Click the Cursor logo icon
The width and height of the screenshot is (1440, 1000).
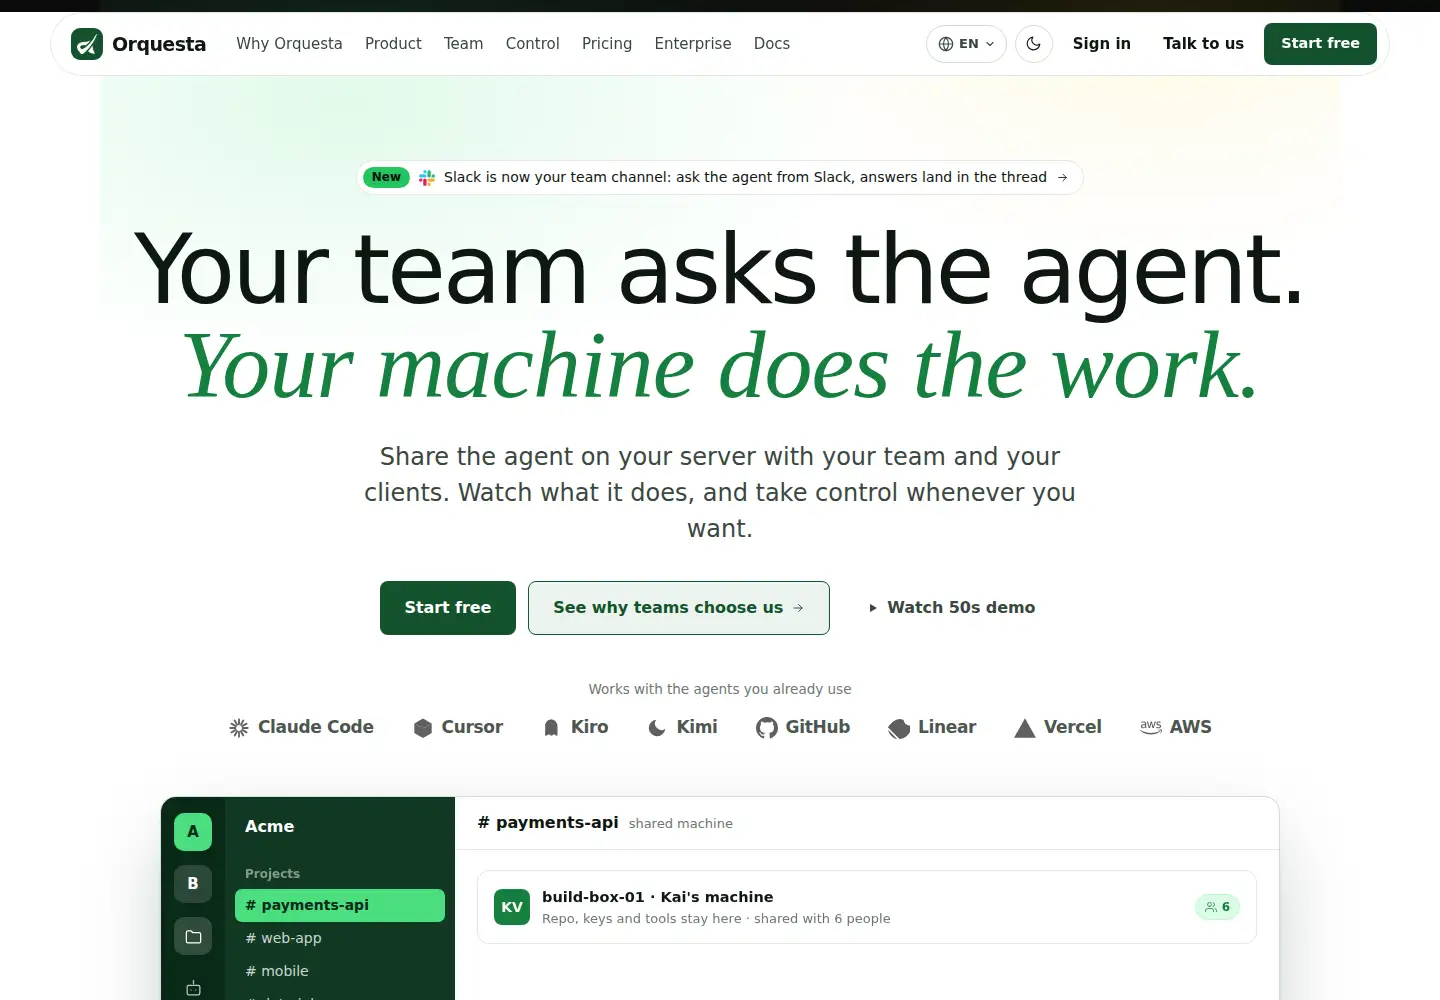pyautogui.click(x=423, y=728)
